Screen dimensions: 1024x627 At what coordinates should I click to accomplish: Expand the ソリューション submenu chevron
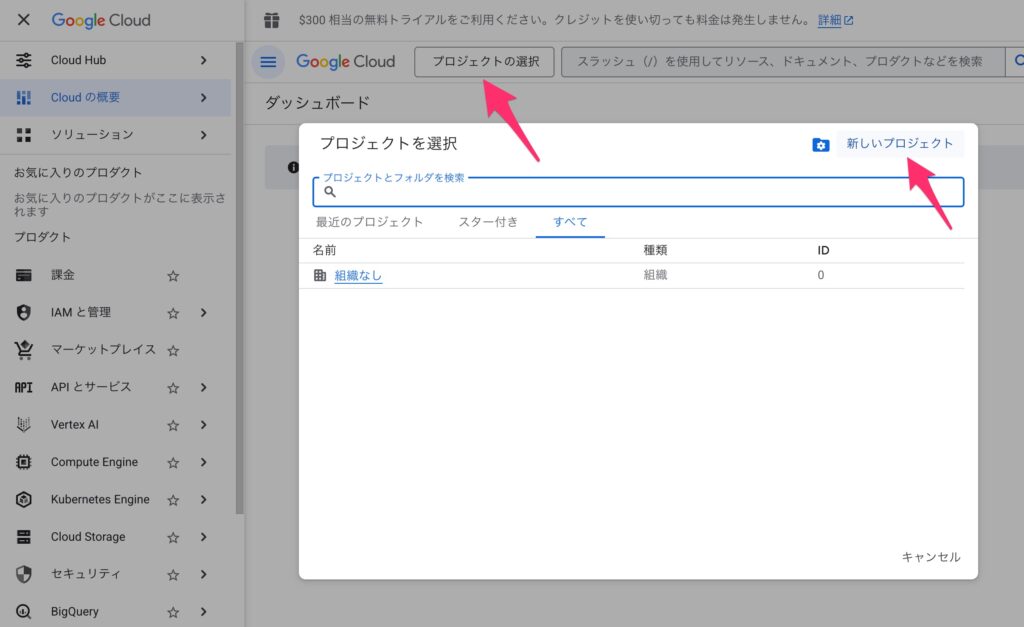[203, 135]
